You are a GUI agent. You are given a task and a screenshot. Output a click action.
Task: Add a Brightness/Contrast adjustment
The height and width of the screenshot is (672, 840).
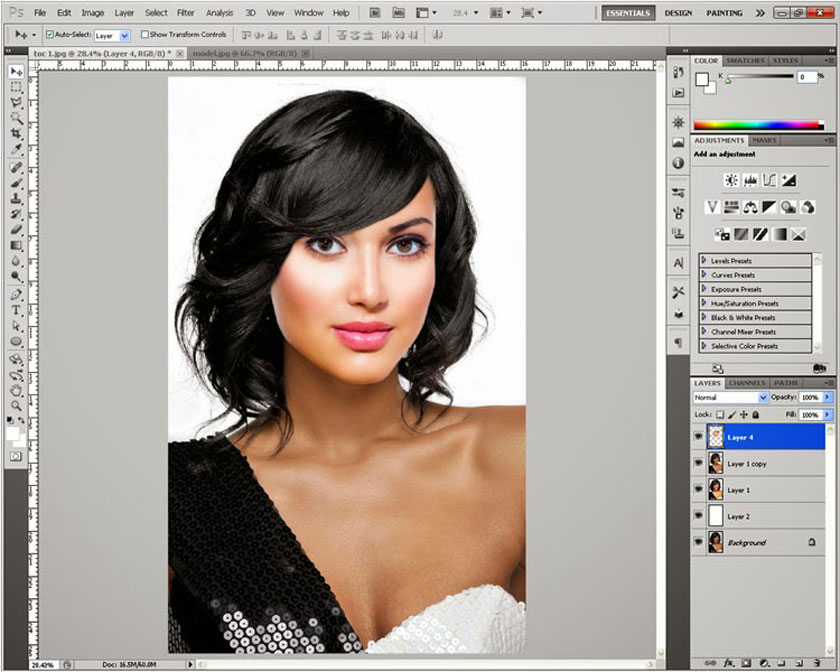[x=731, y=180]
